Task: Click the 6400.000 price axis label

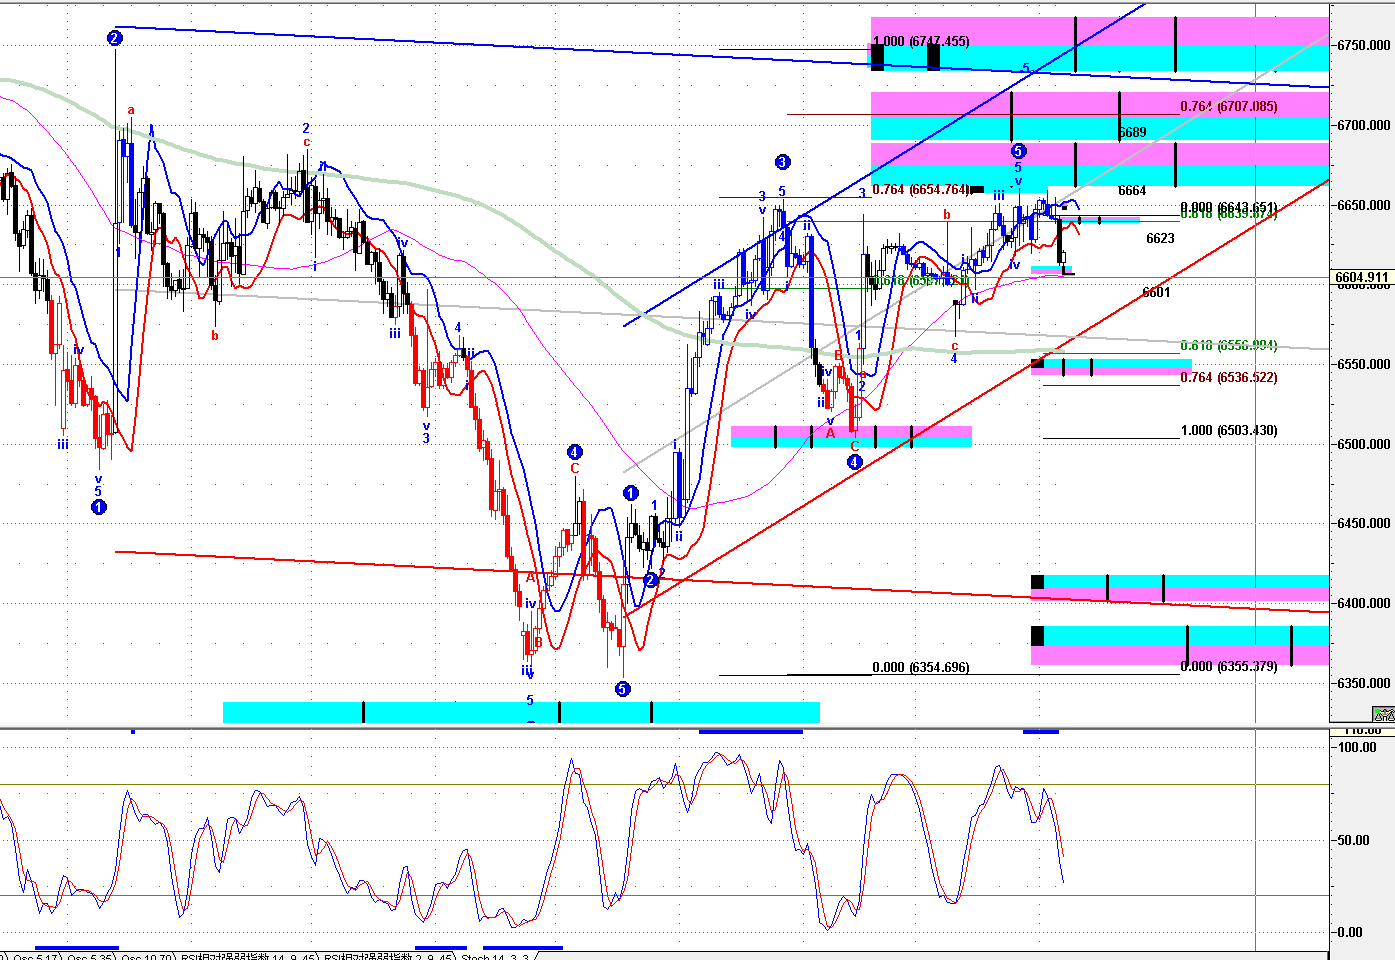Action: point(1364,604)
